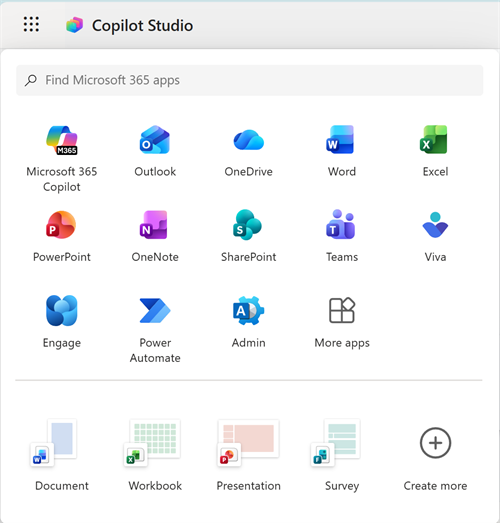Launch Power Automate app icon

click(155, 311)
